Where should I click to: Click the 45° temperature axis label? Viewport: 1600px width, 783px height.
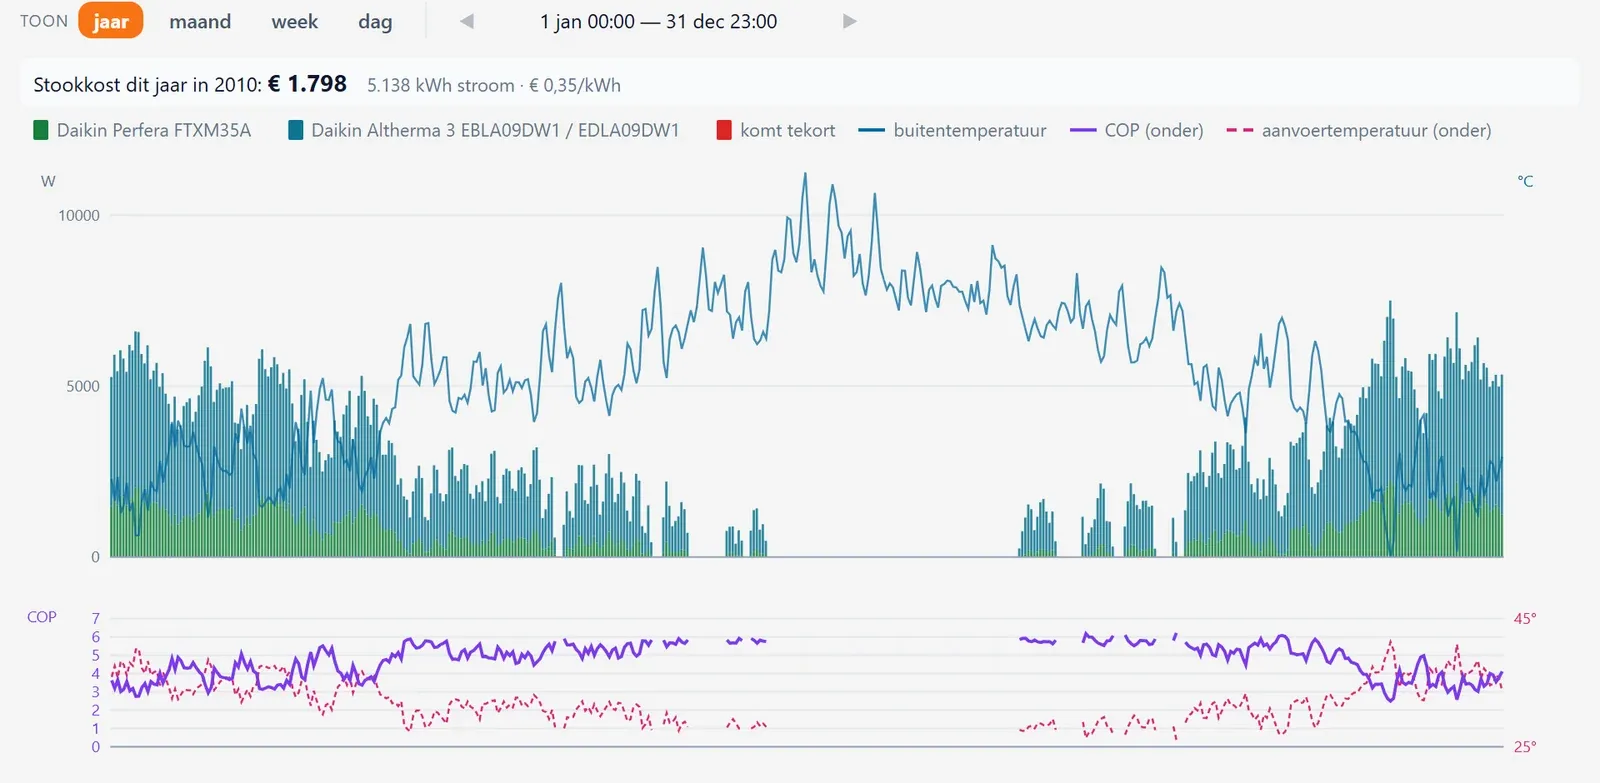[x=1525, y=618]
